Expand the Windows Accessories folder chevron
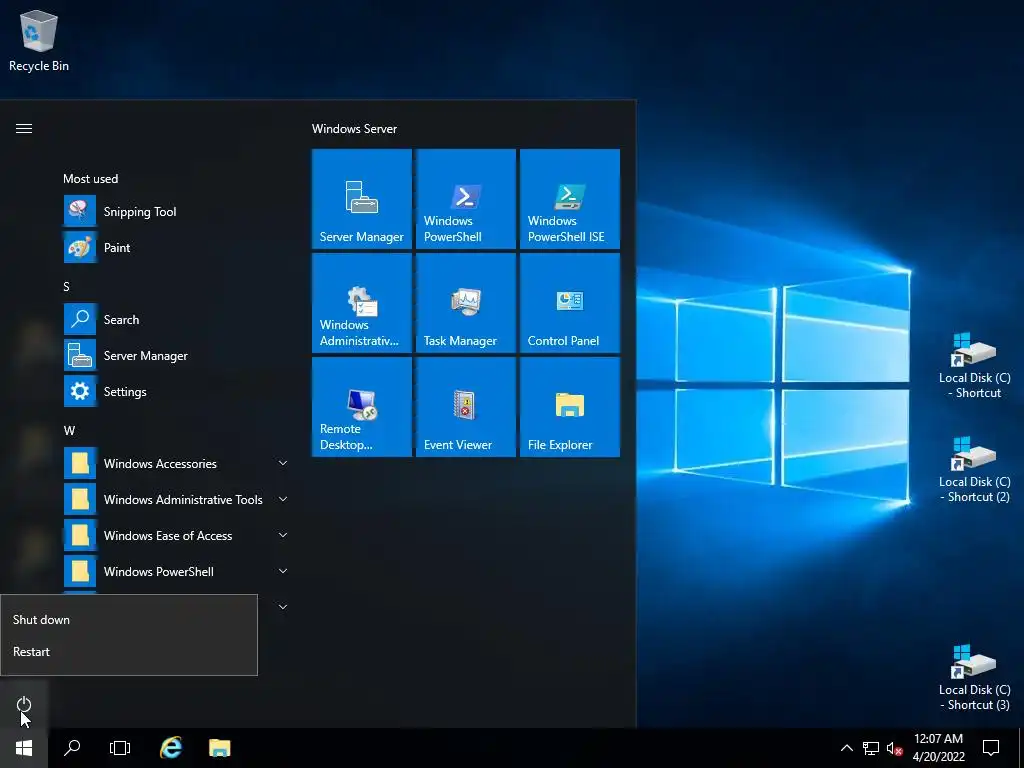 pos(283,463)
